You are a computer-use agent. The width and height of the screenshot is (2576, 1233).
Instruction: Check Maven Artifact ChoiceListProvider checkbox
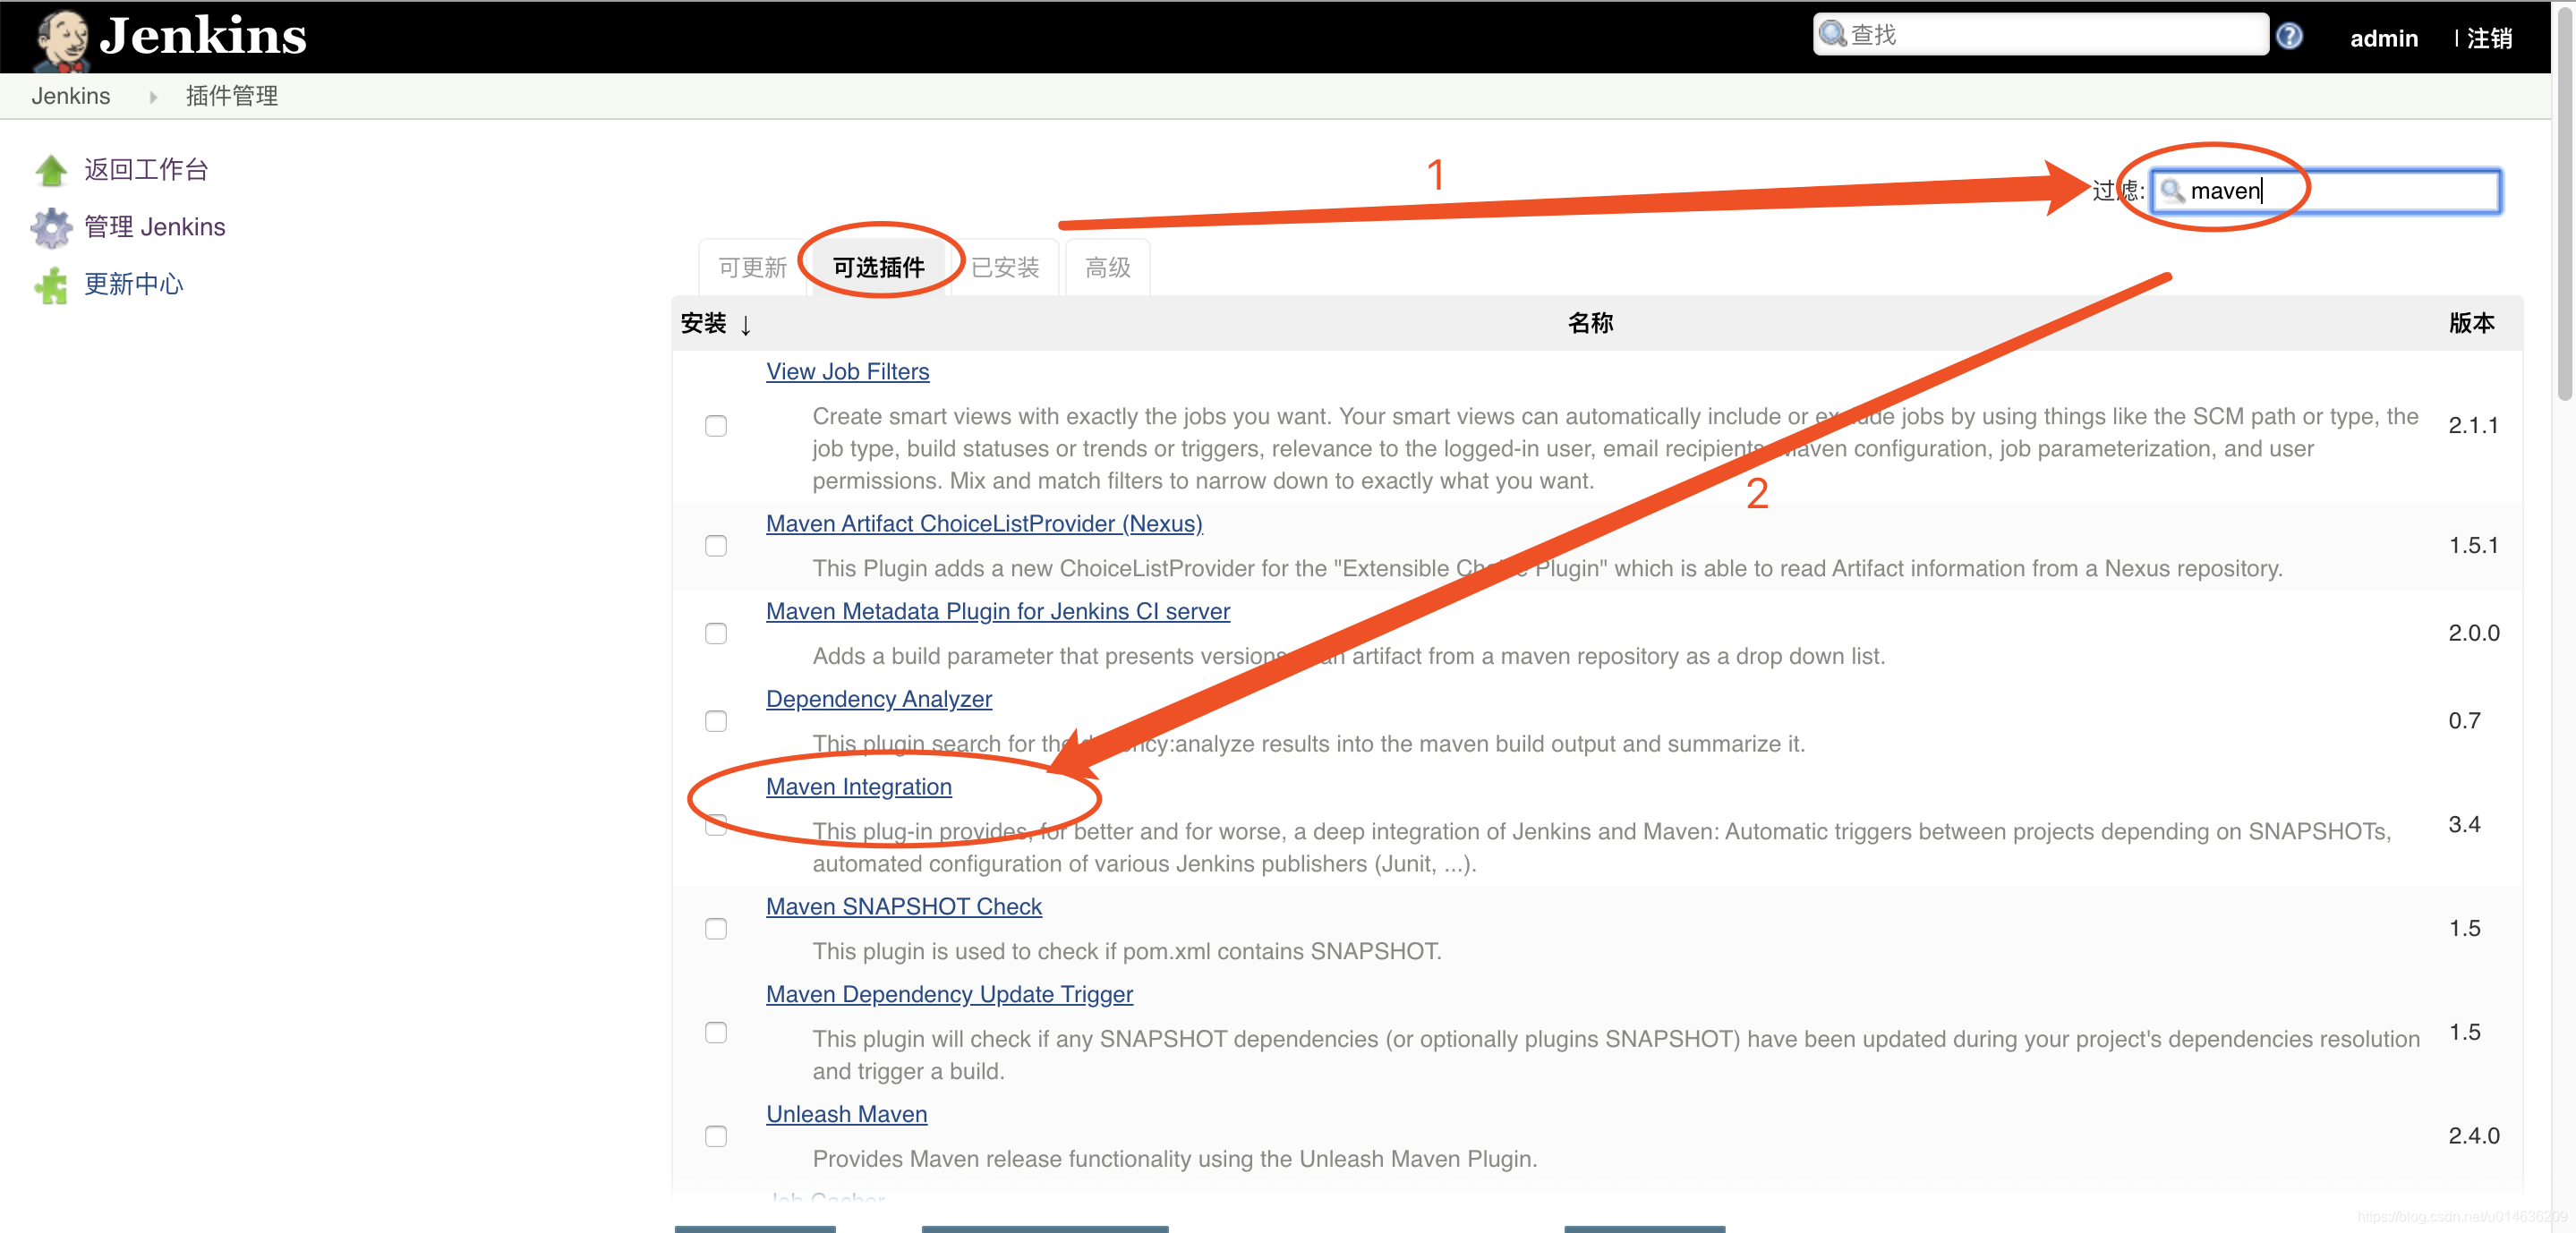[716, 546]
